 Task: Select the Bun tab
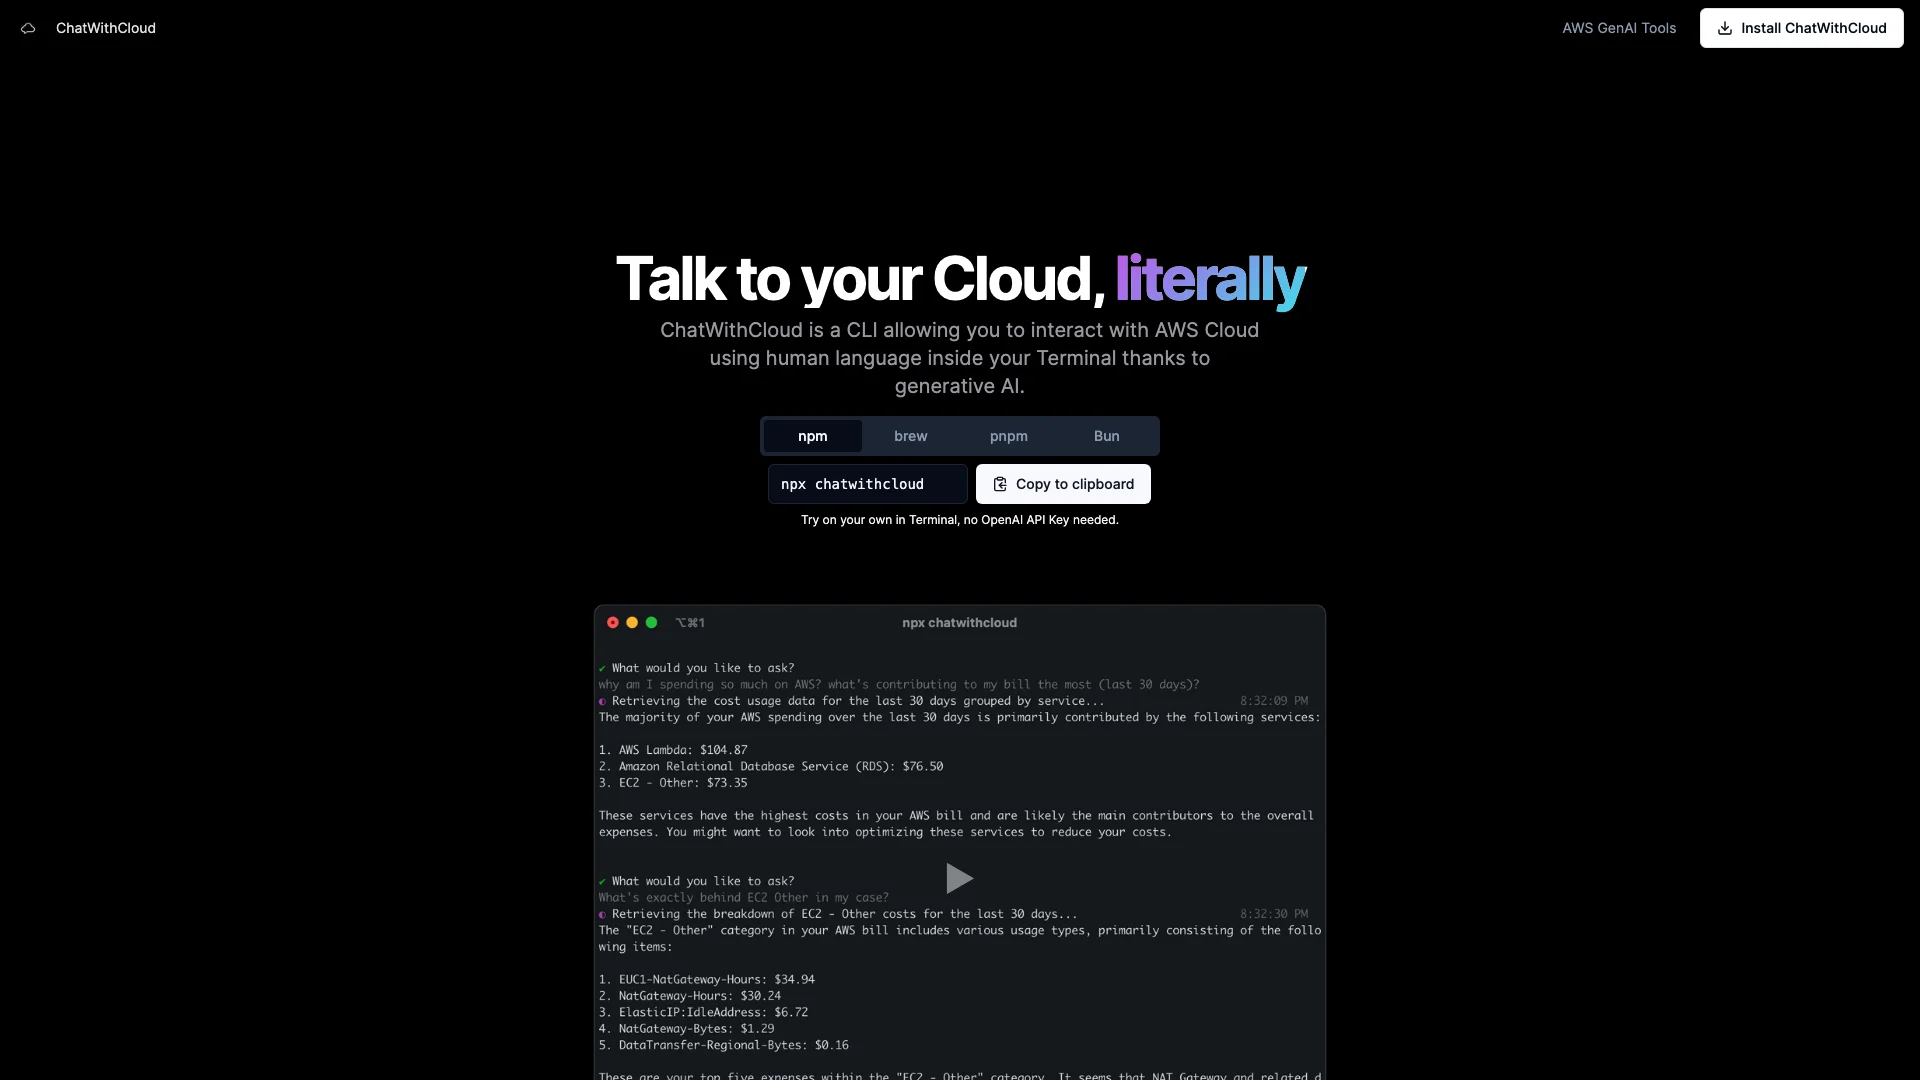point(1106,435)
